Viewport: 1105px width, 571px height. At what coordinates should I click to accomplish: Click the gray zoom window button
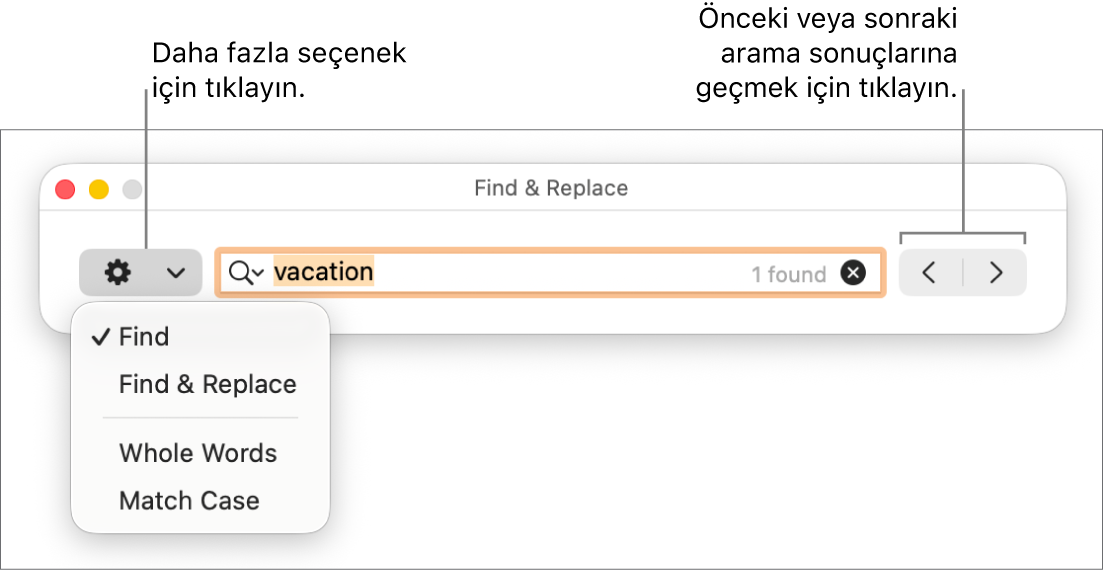(132, 189)
